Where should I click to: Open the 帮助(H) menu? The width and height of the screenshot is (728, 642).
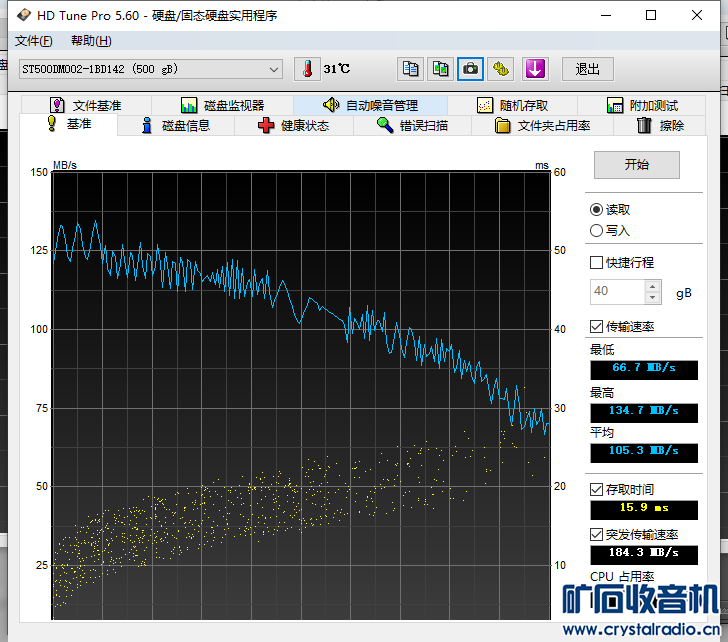pyautogui.click(x=91, y=41)
